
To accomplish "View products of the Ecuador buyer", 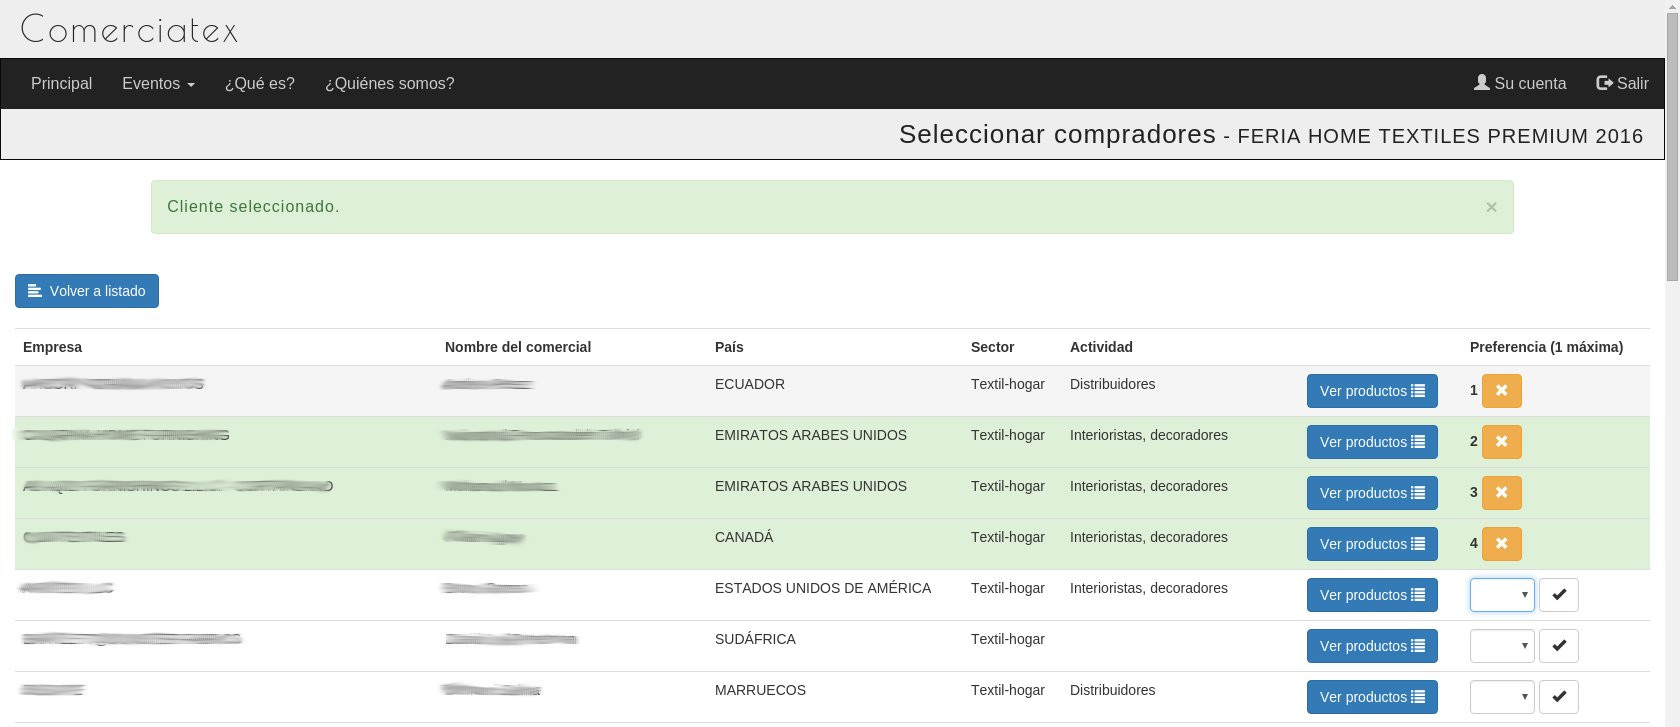I will coord(1371,391).
